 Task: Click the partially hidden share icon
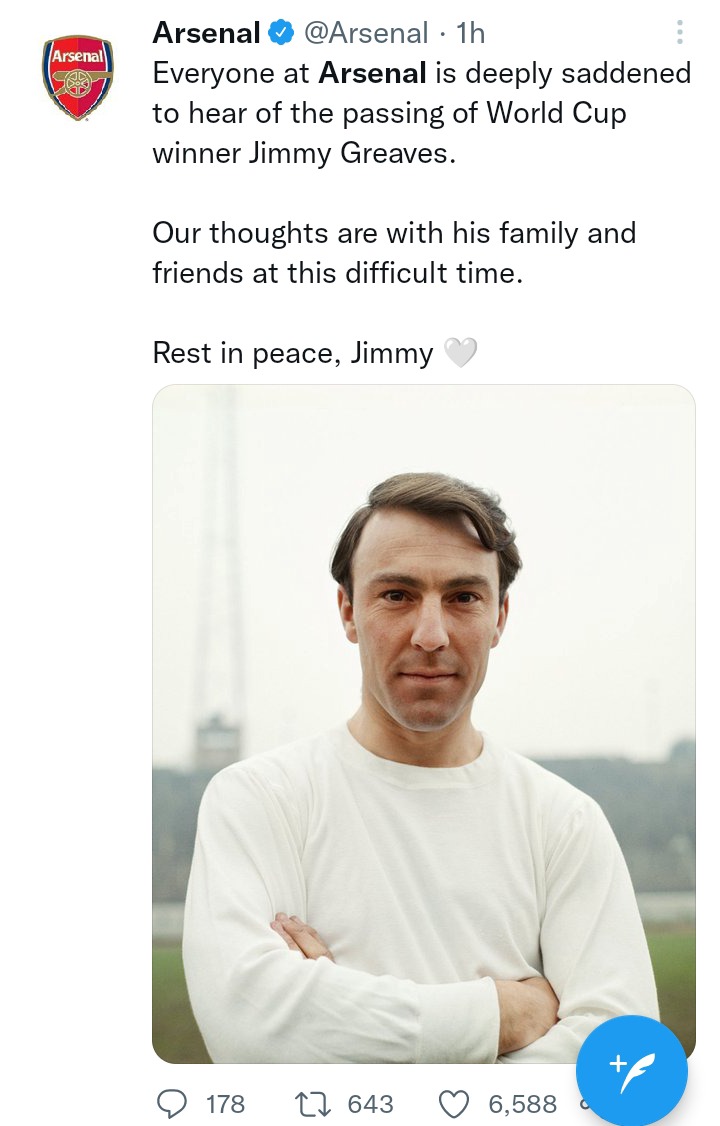(583, 1103)
